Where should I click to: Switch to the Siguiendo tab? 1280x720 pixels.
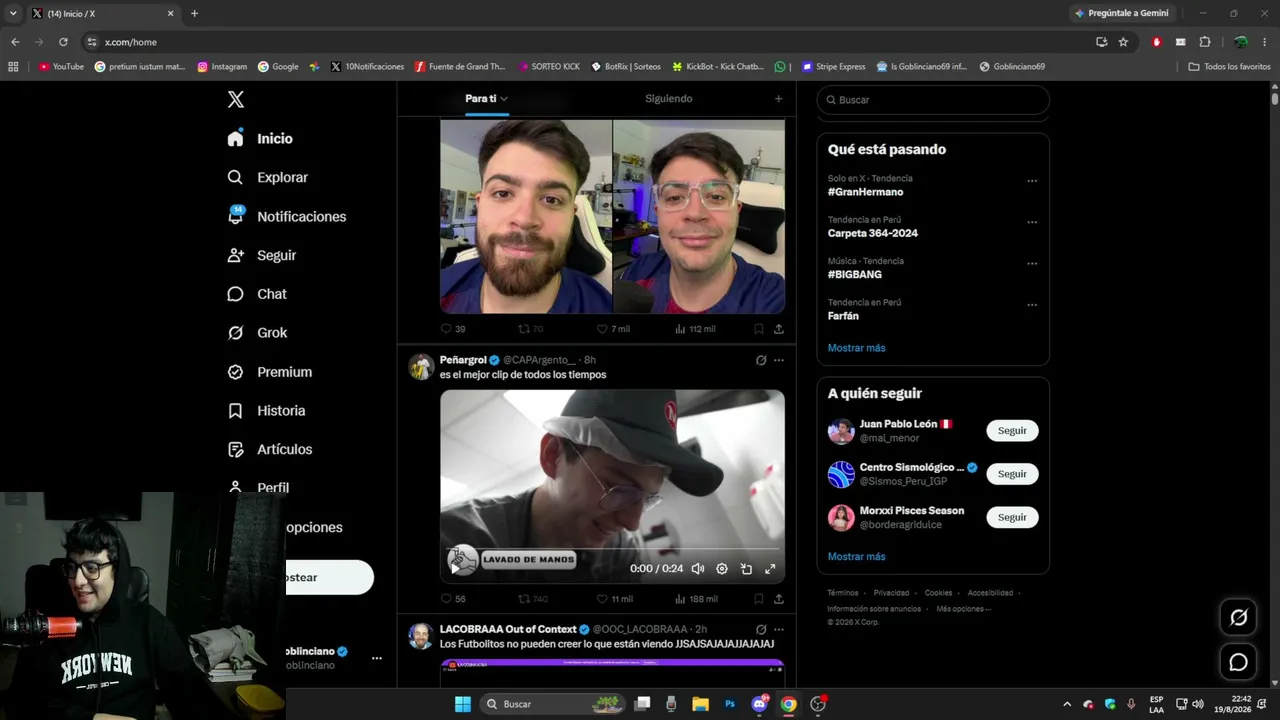click(x=669, y=99)
